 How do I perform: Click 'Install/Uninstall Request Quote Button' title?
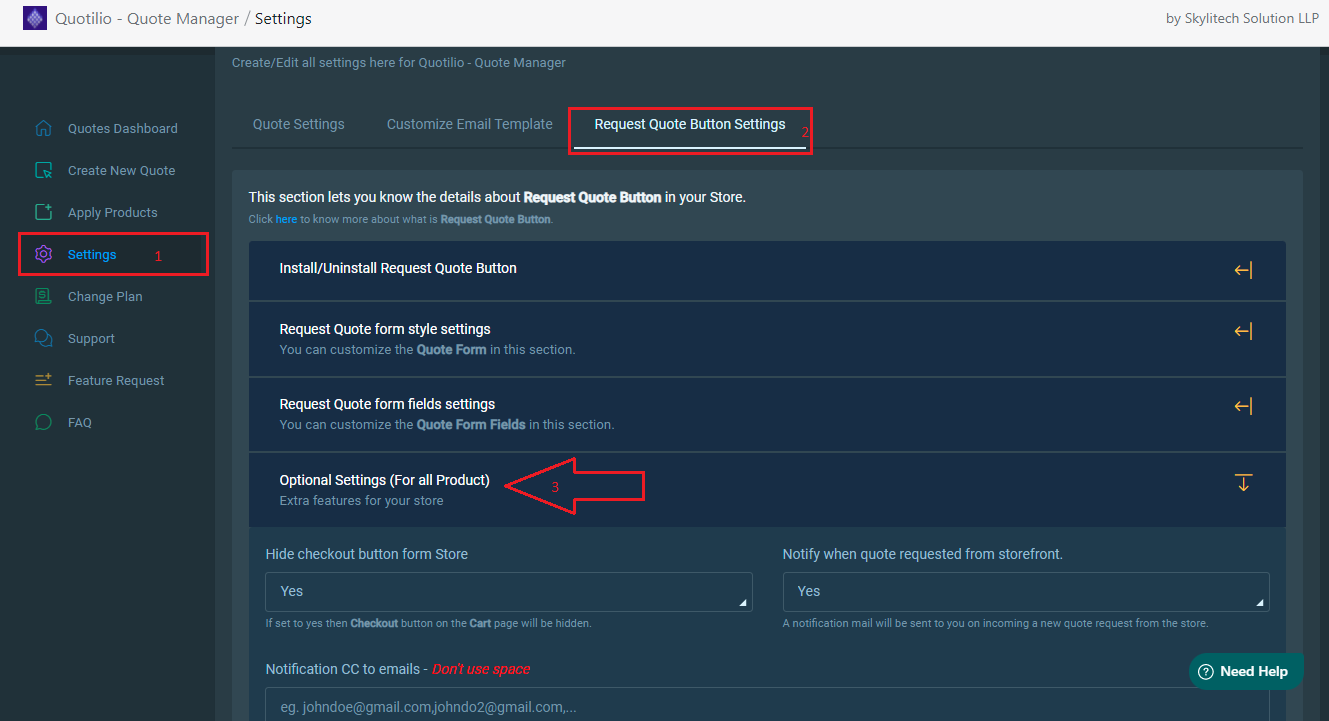[x=398, y=268]
